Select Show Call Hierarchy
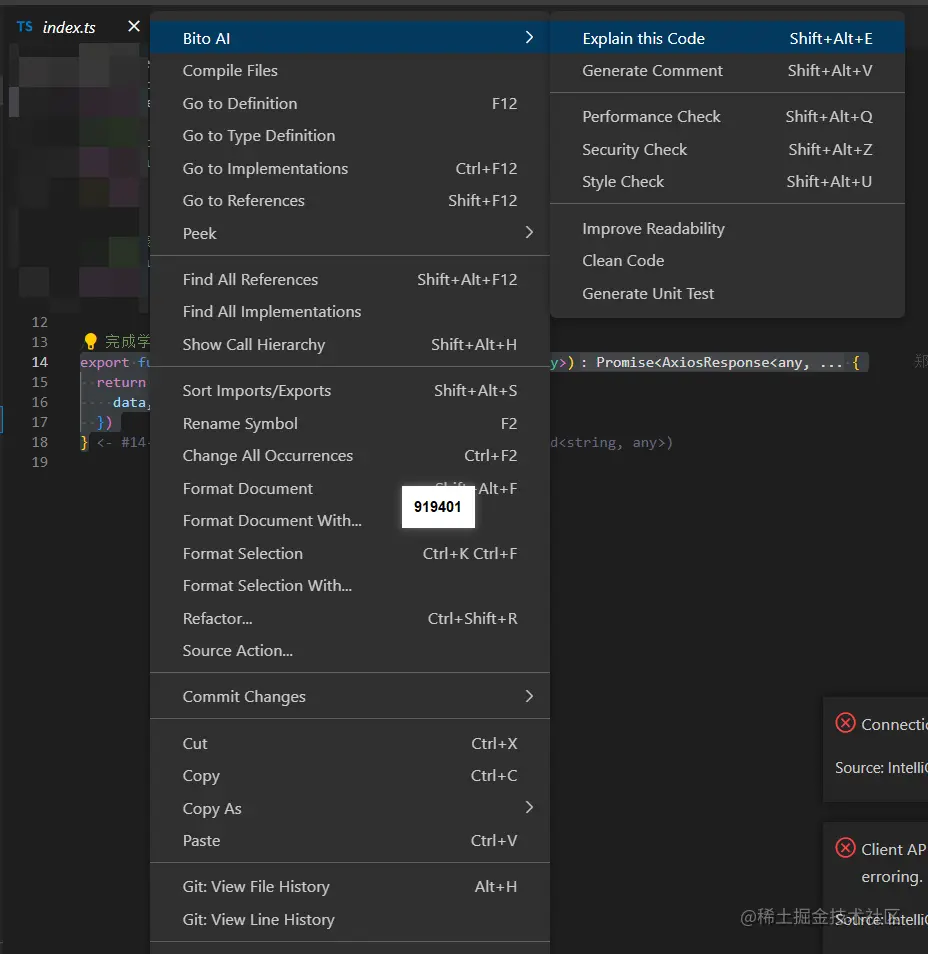Screen dimensions: 928x954 [x=350, y=344]
